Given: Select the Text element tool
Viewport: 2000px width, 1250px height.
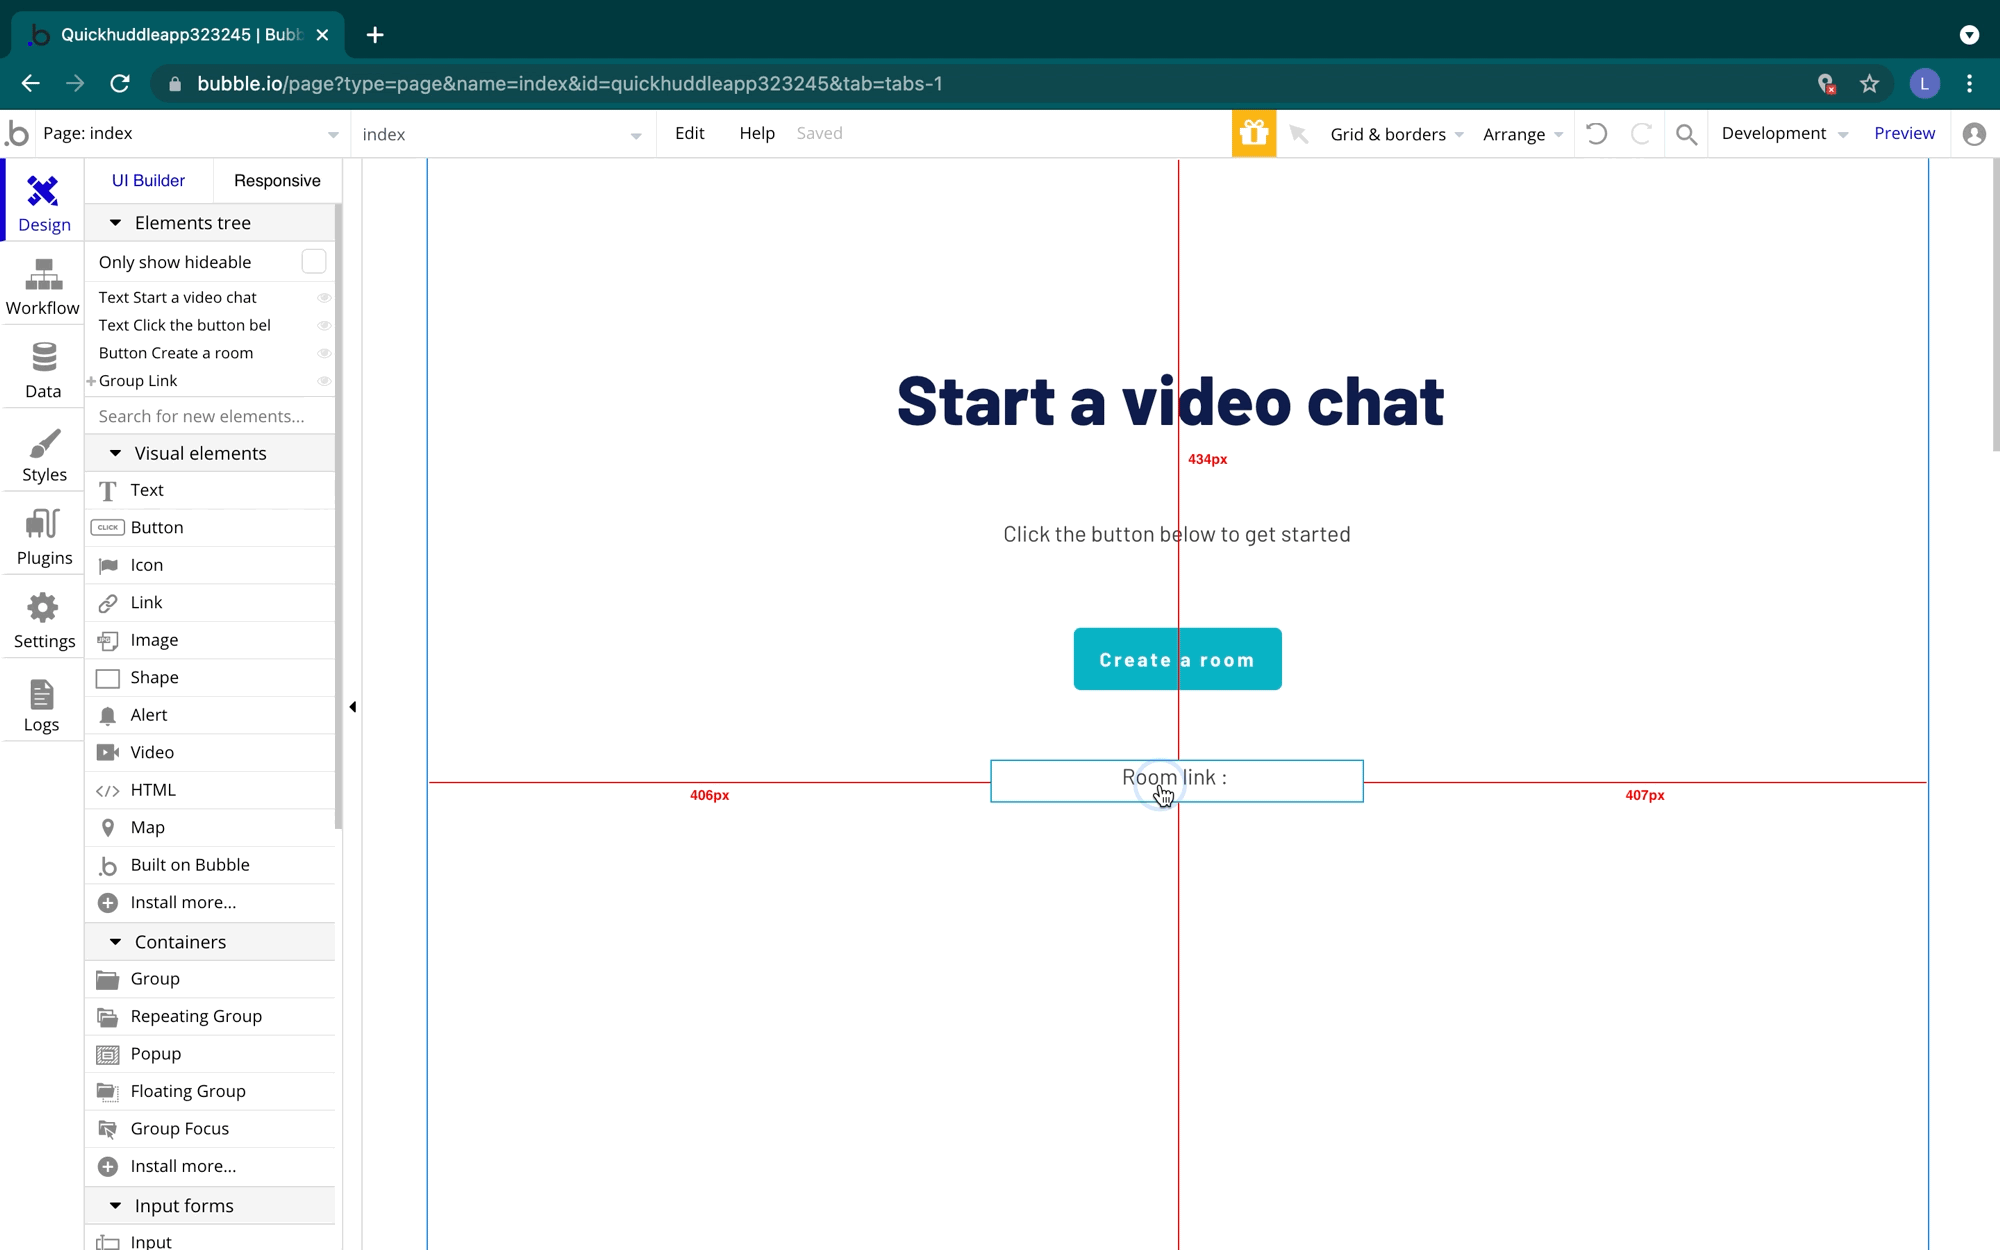Looking at the screenshot, I should tap(210, 490).
